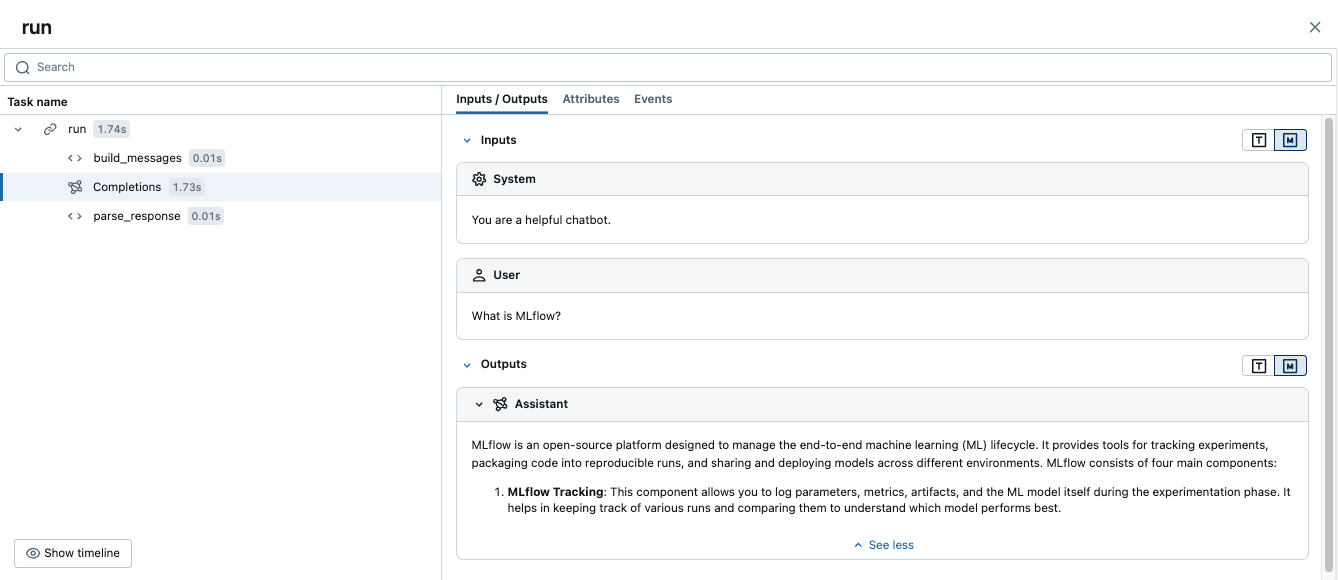The width and height of the screenshot is (1338, 580).
Task: Switch Inputs to plain text view
Action: 1259,140
